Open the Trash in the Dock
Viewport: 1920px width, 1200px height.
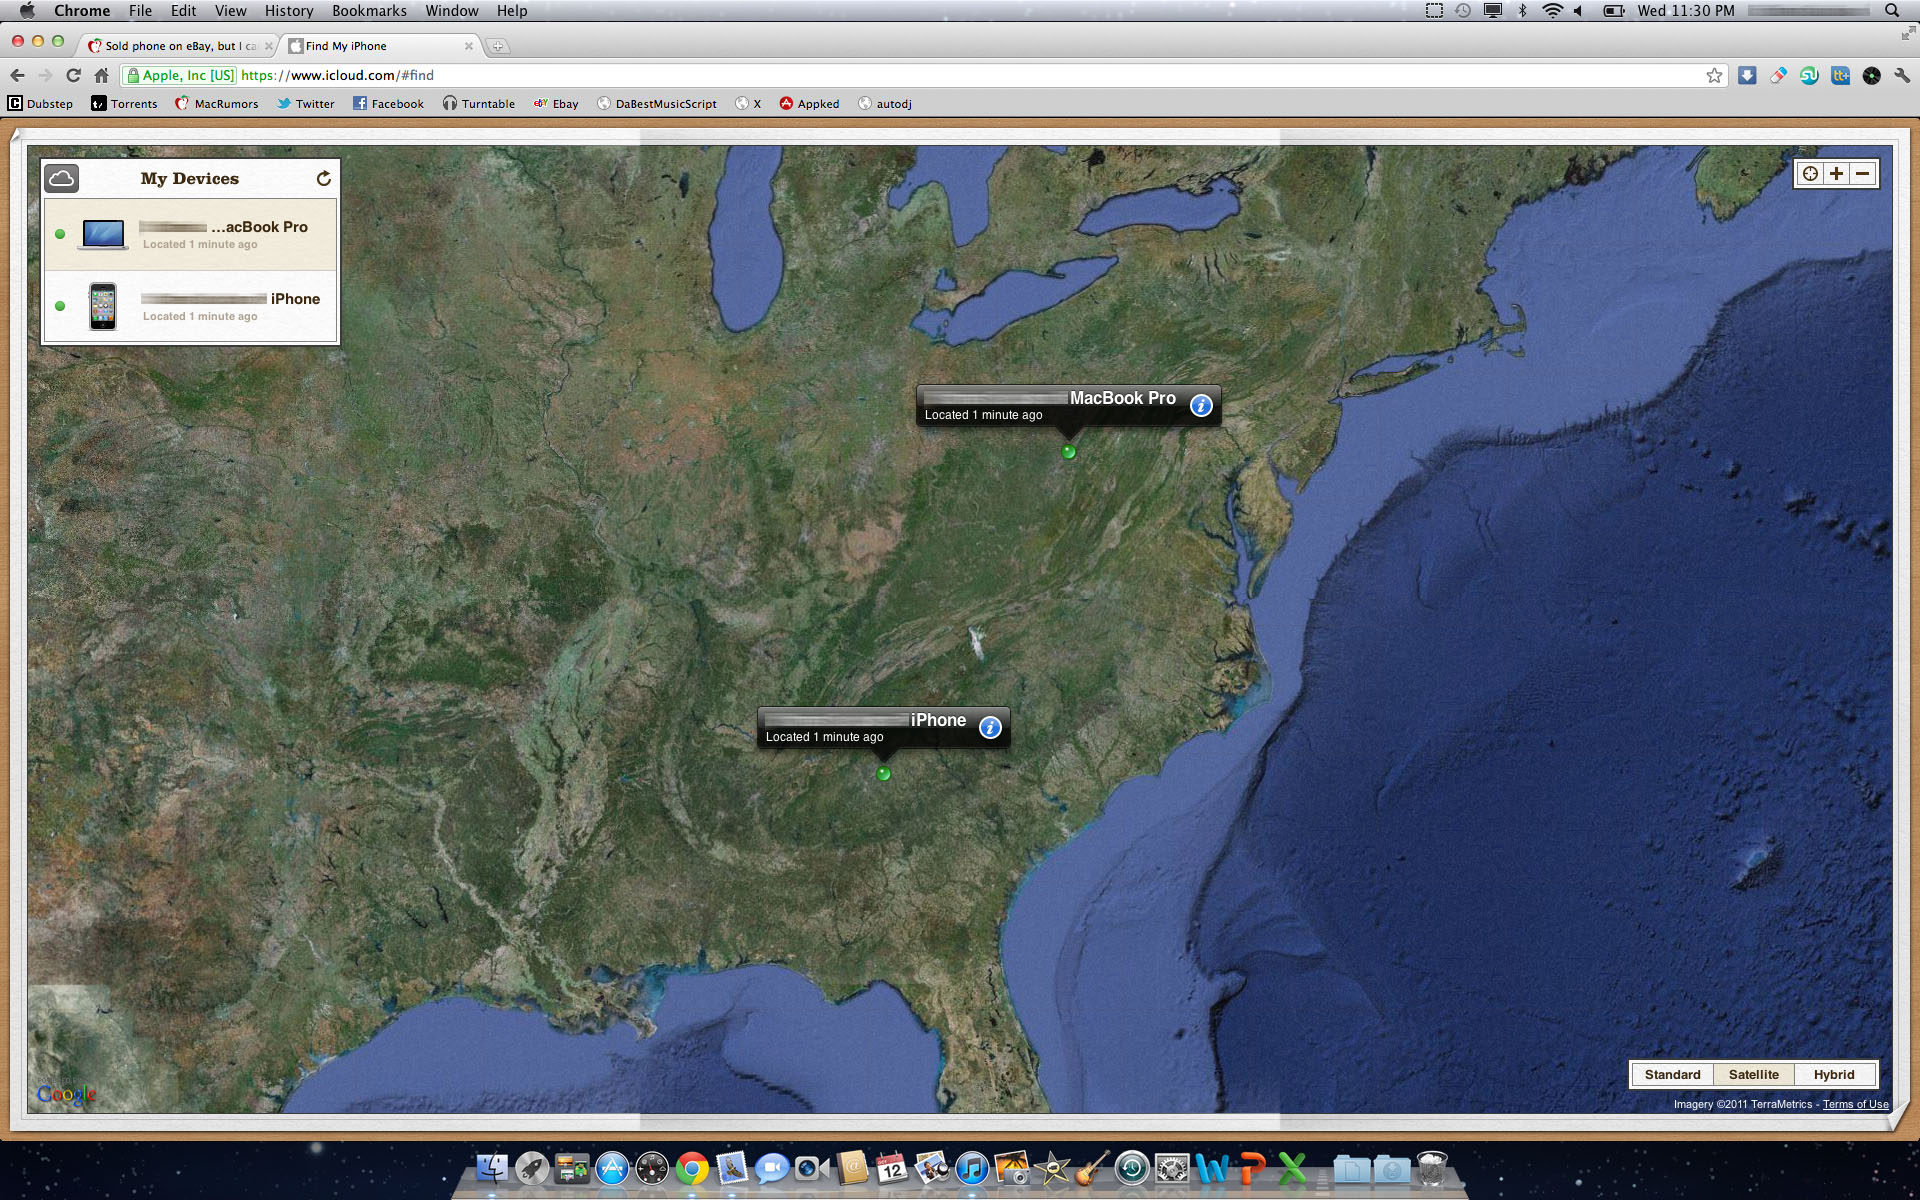[x=1432, y=1167]
